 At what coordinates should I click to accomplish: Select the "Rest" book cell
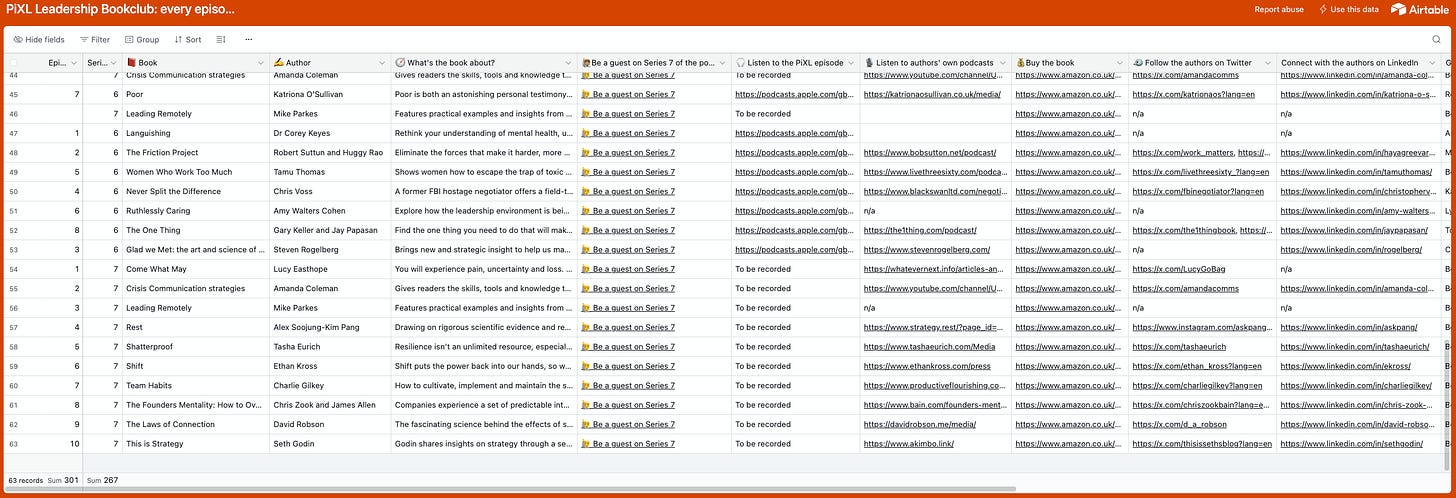[x=196, y=327]
